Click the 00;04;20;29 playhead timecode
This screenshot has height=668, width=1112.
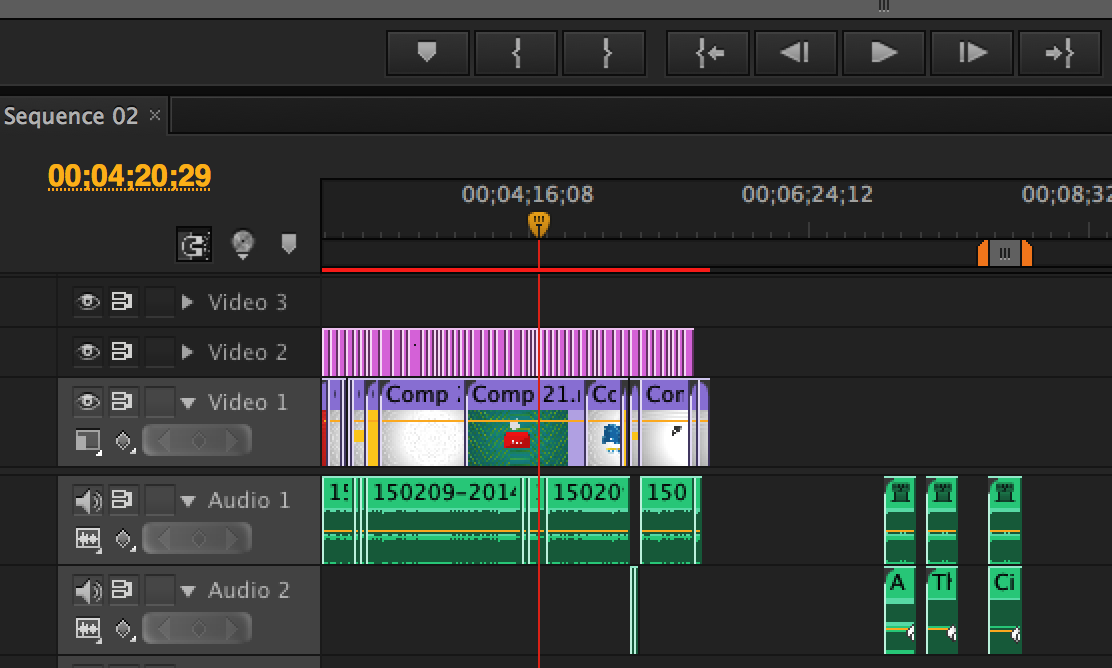[x=130, y=176]
